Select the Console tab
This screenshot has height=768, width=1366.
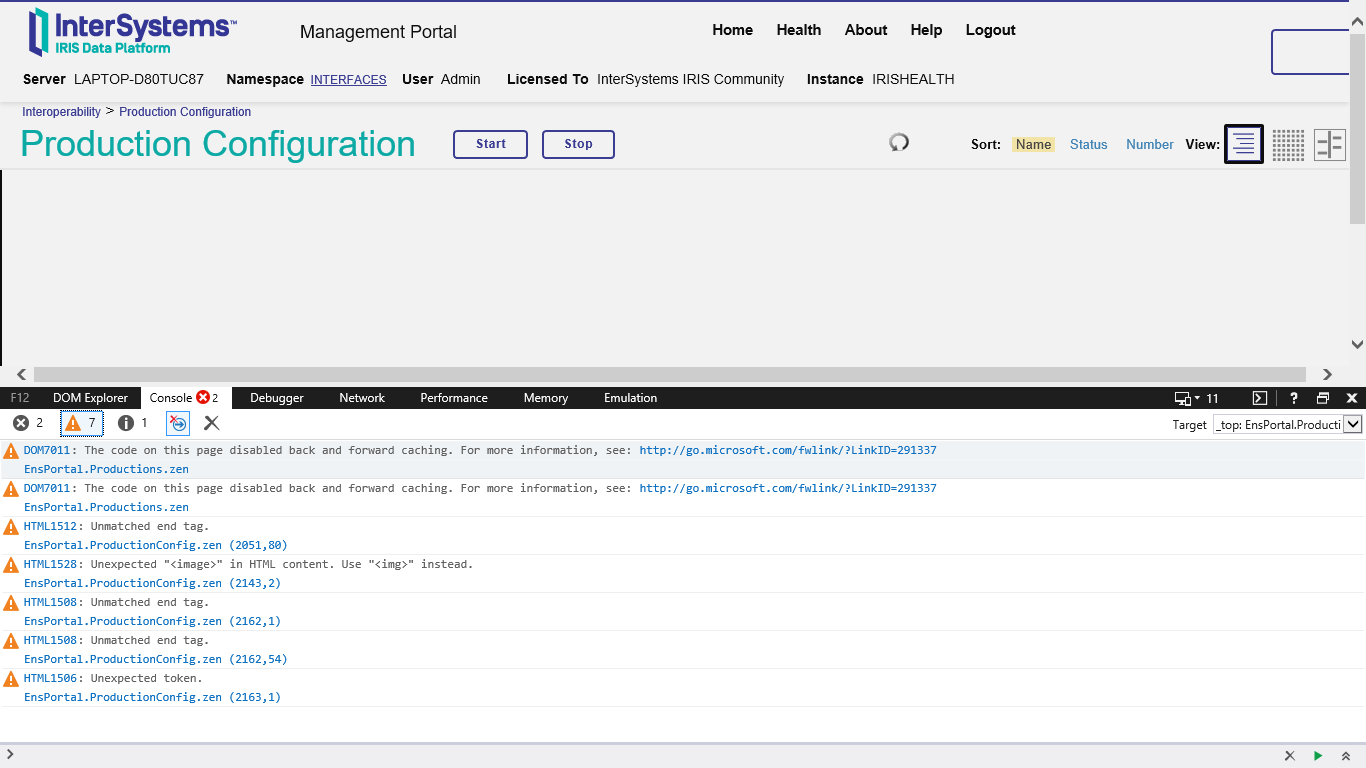click(185, 398)
